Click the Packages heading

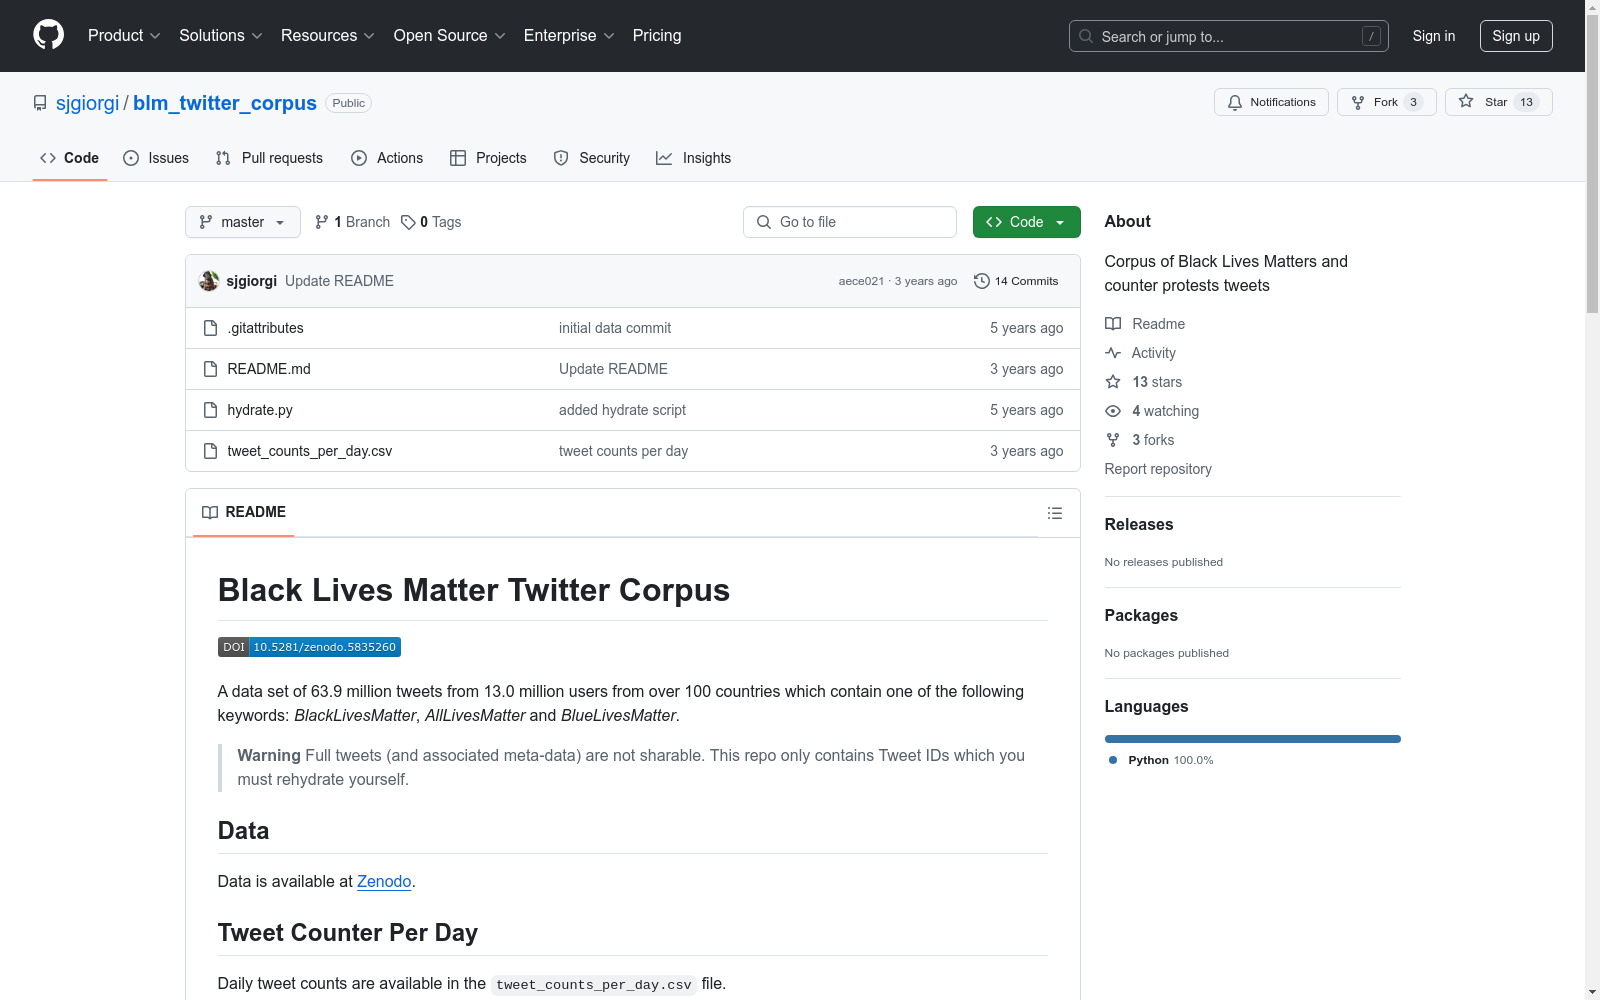[x=1141, y=615]
